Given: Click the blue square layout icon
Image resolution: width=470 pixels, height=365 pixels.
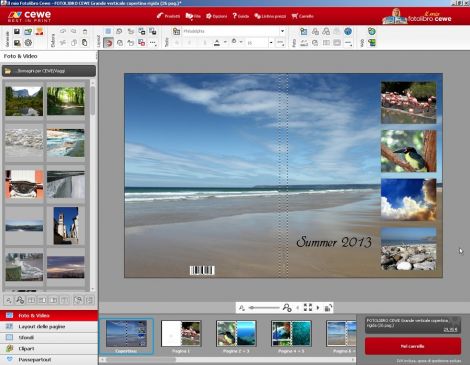Looking at the screenshot, I should pos(108,31).
